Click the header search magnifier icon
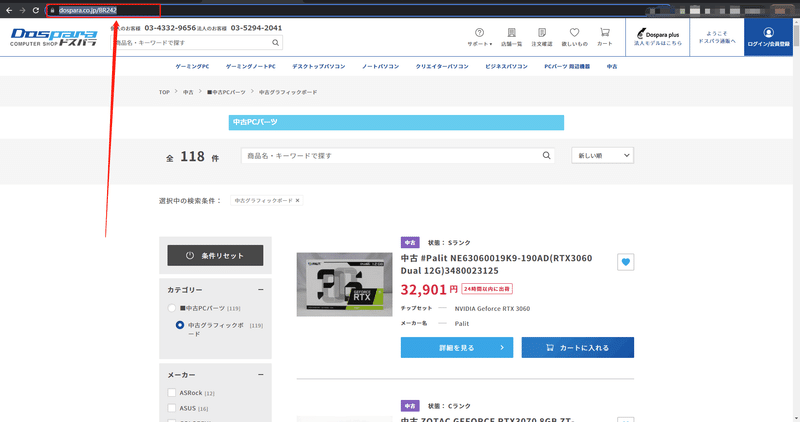This screenshot has width=800, height=422. pyautogui.click(x=276, y=43)
